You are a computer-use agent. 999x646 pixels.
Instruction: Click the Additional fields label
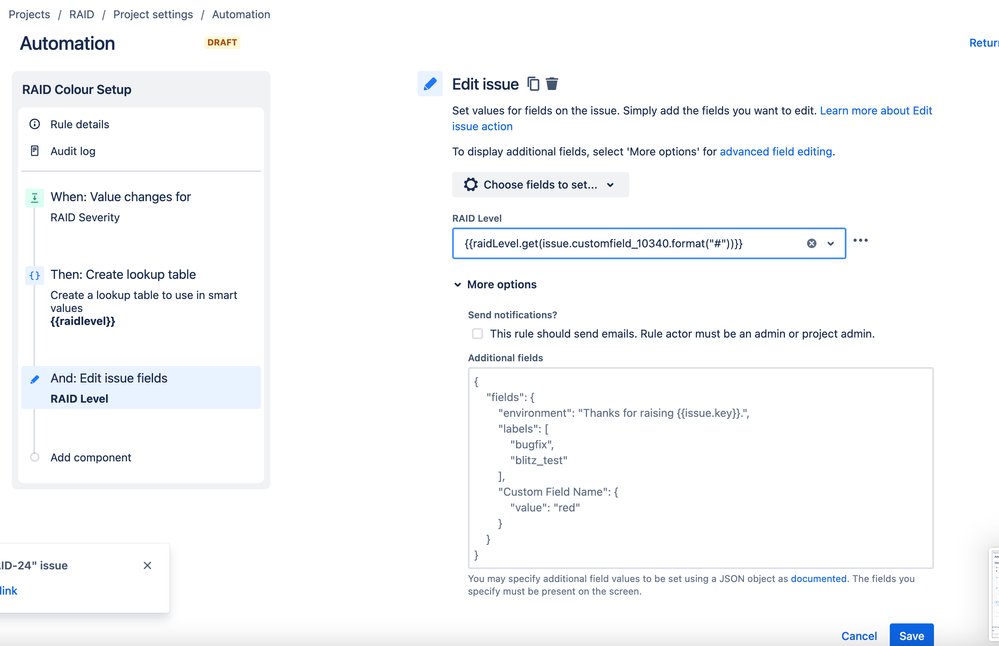tap(505, 358)
